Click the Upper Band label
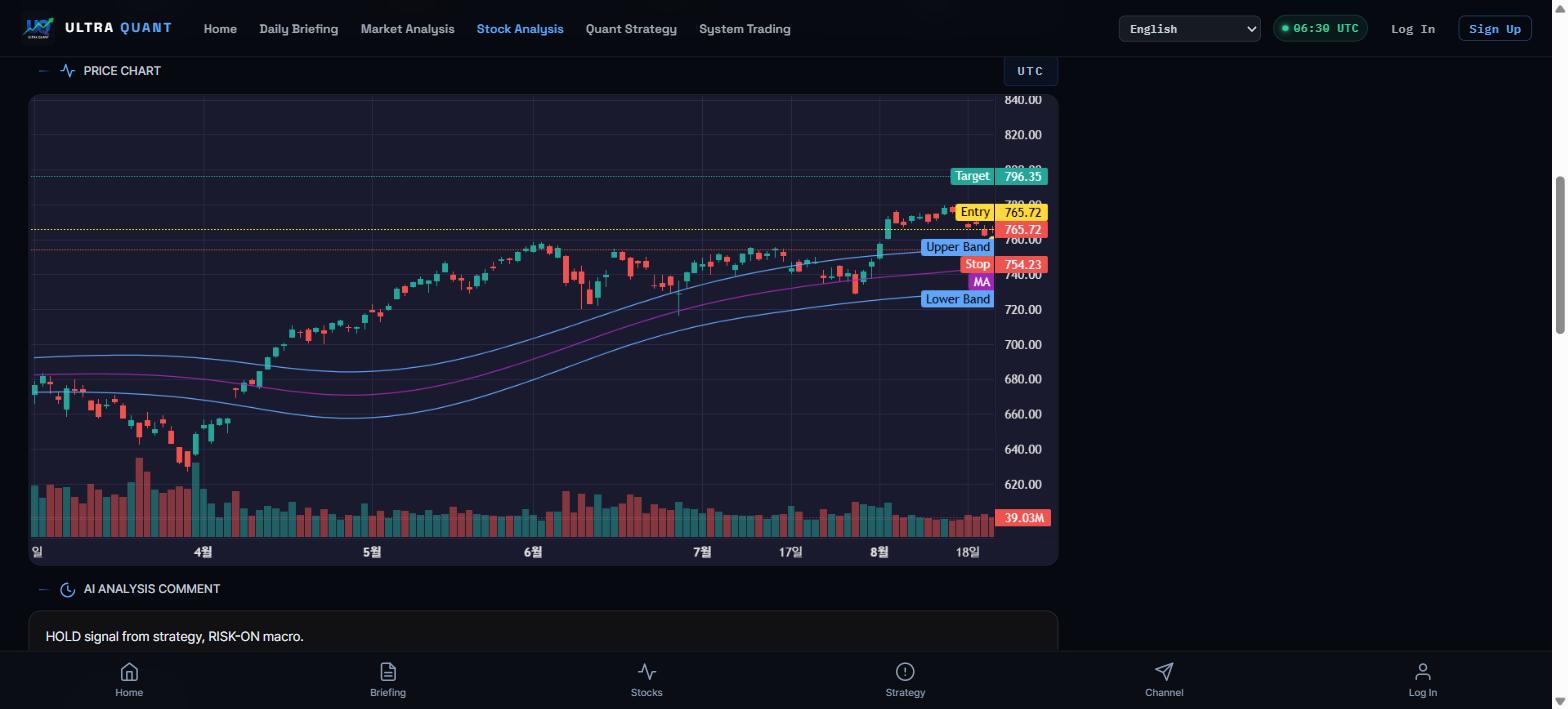The height and width of the screenshot is (709, 1568). [x=958, y=247]
